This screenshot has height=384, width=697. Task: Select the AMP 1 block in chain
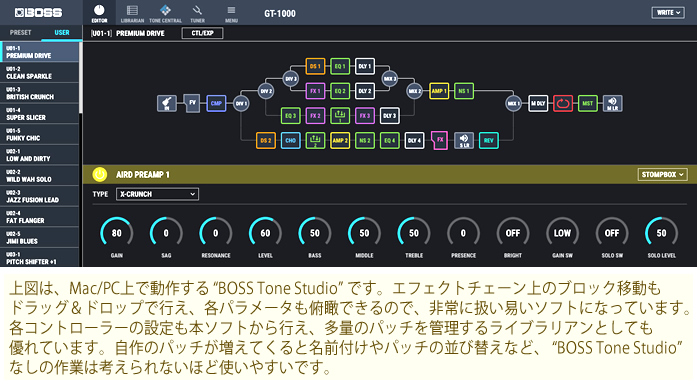click(439, 91)
